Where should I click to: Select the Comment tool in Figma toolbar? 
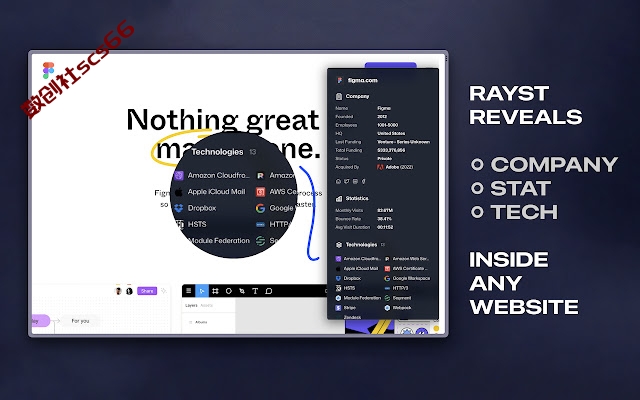[x=269, y=291]
